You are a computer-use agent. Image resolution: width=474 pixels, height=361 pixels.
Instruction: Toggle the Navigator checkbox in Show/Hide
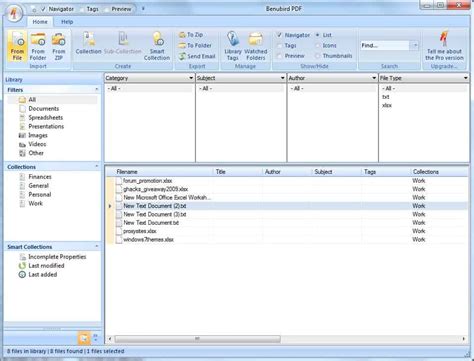point(280,35)
